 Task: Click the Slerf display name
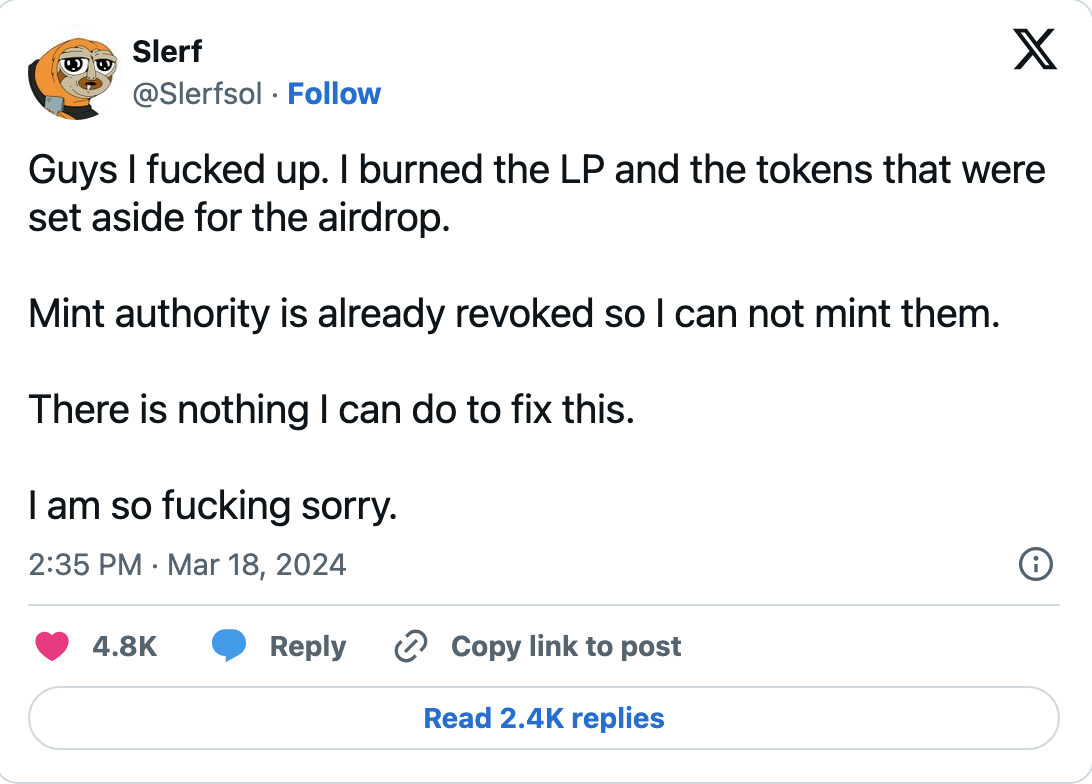tap(166, 52)
